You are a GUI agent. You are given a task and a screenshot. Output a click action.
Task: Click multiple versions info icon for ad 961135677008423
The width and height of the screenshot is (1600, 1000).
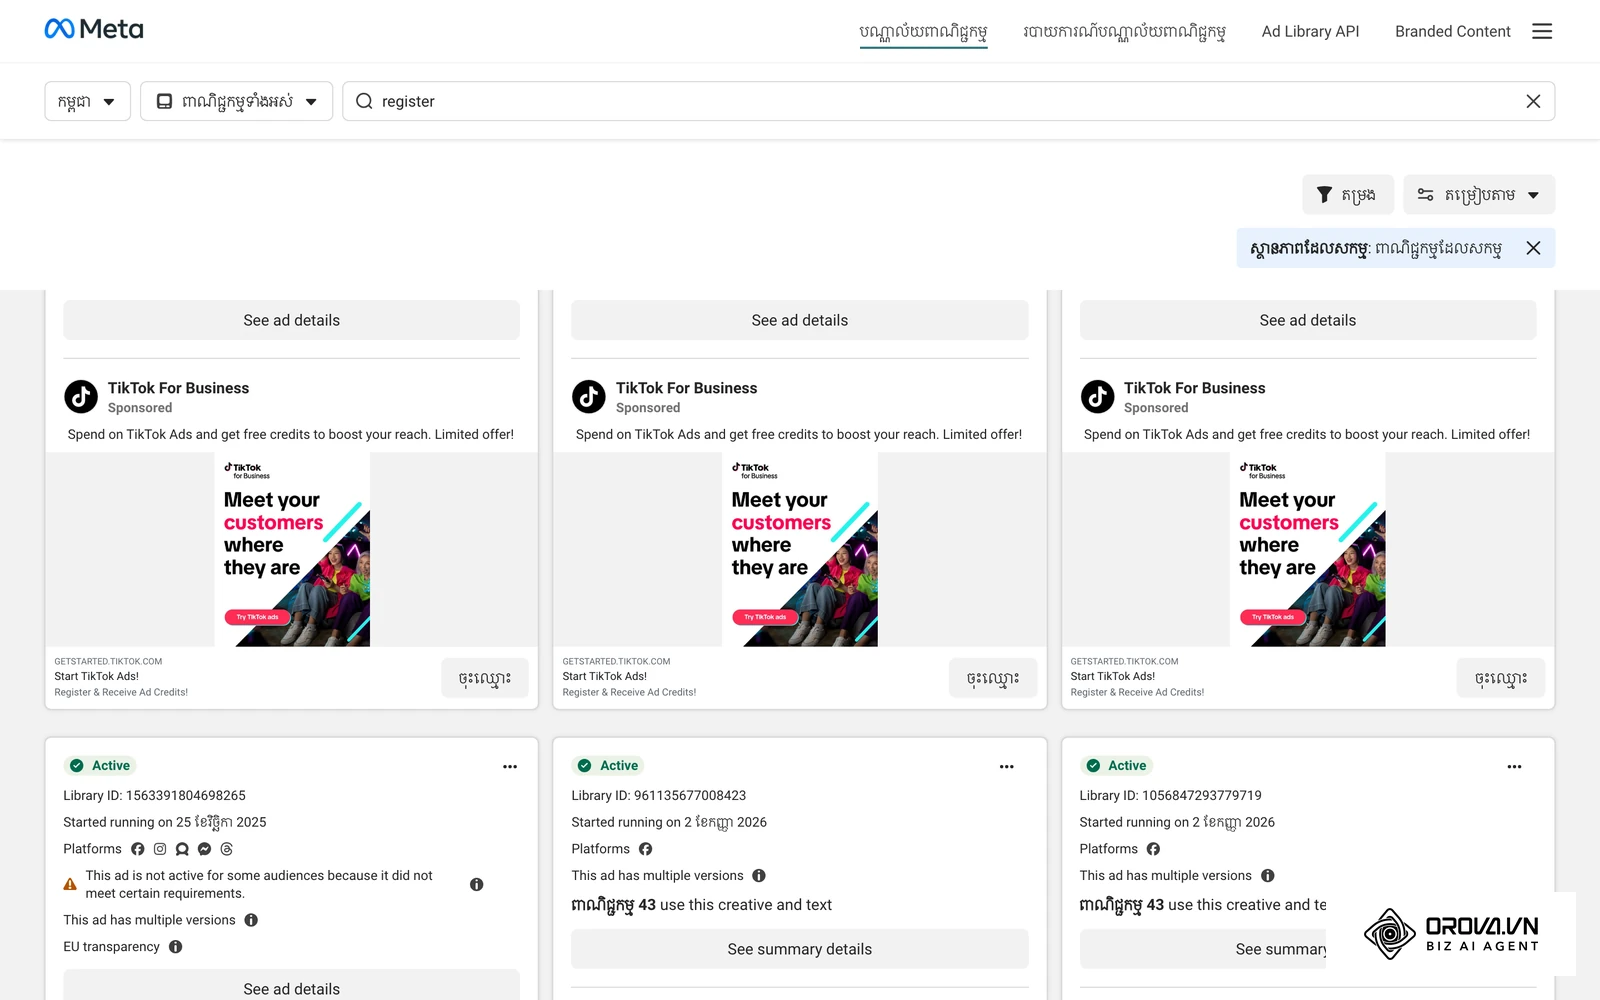click(x=759, y=876)
